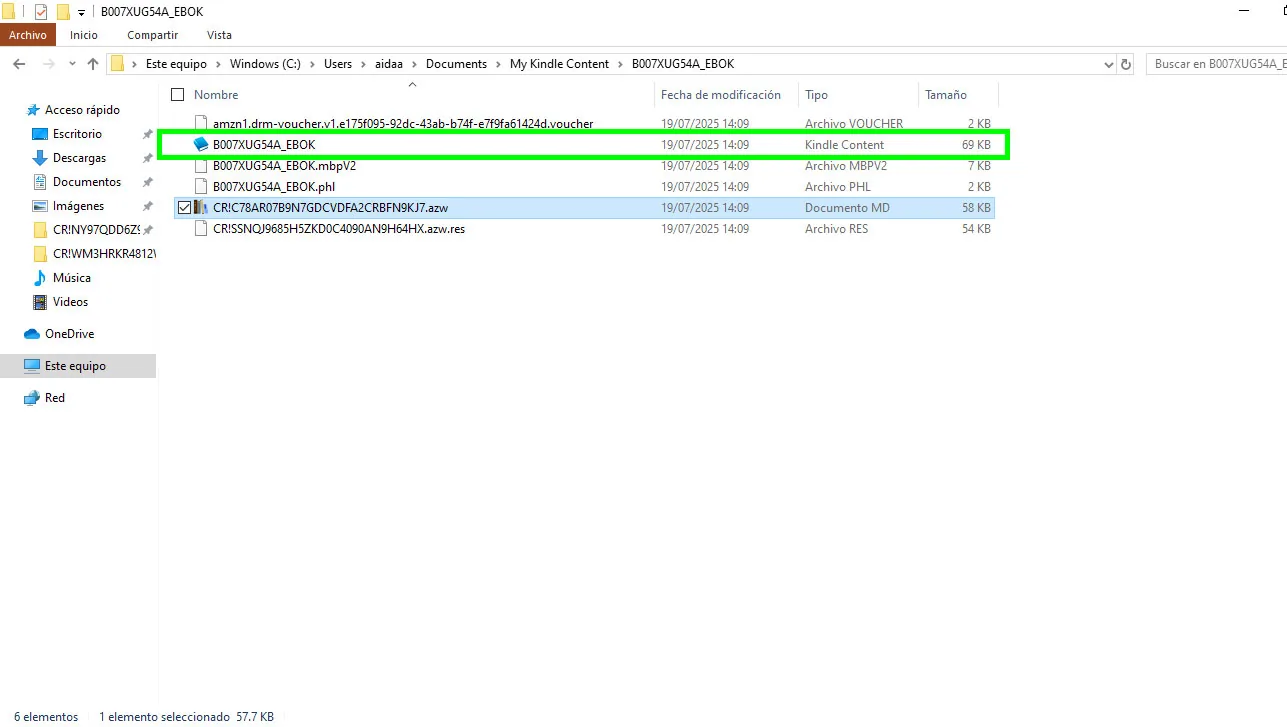Image resolution: width=1287 pixels, height=727 pixels.
Task: Toggle the select-all checkbox beside Nombre
Action: coord(178,95)
